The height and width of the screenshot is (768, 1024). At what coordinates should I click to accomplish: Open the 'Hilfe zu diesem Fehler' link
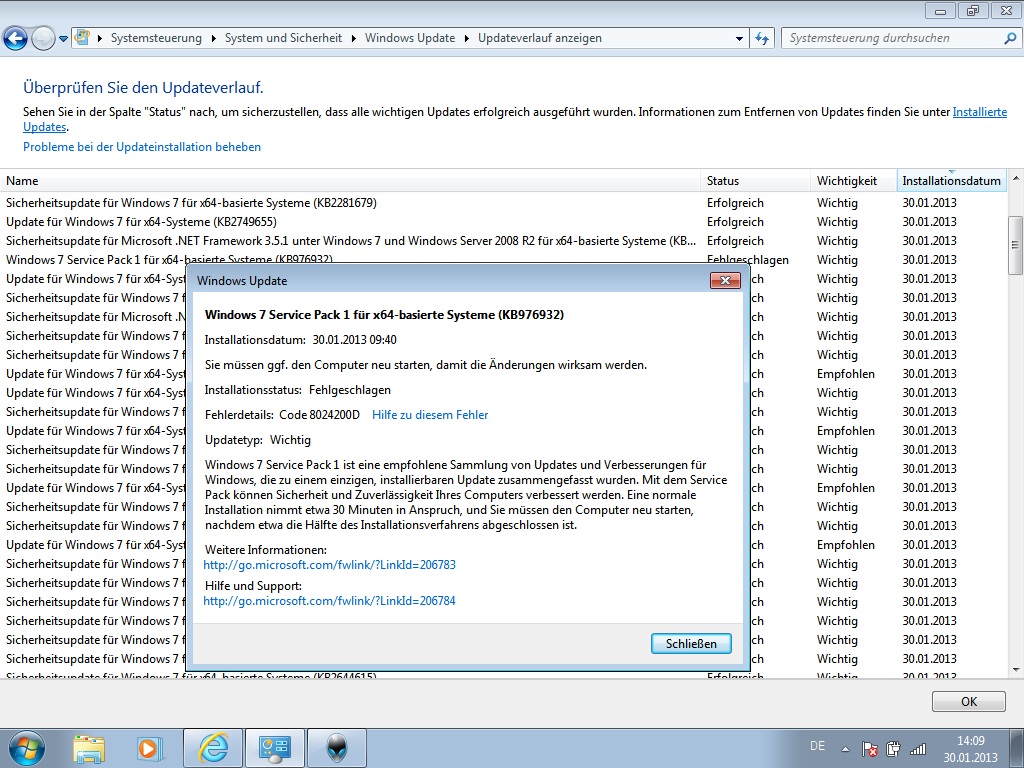tap(430, 415)
